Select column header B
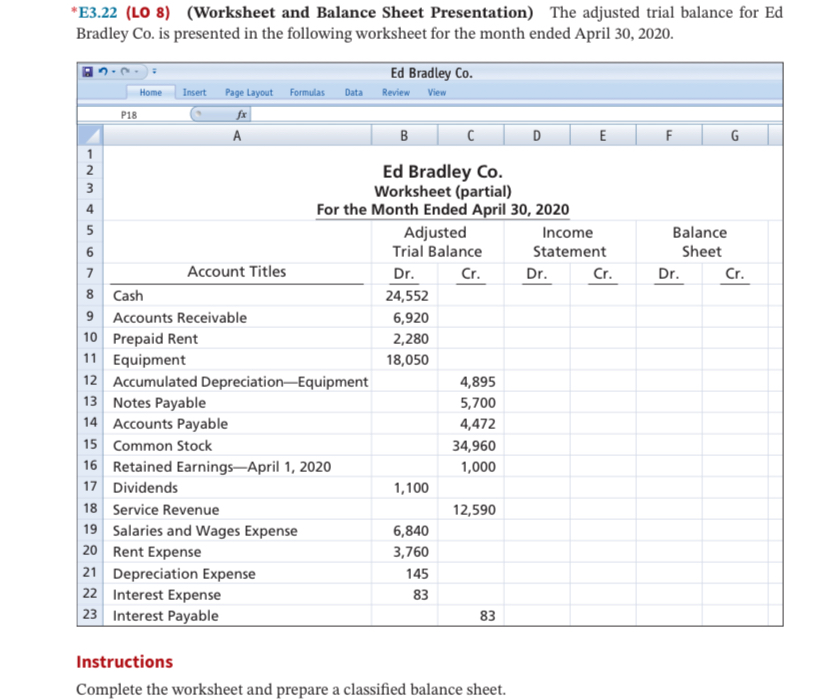This screenshot has width=815, height=699. coord(404,135)
